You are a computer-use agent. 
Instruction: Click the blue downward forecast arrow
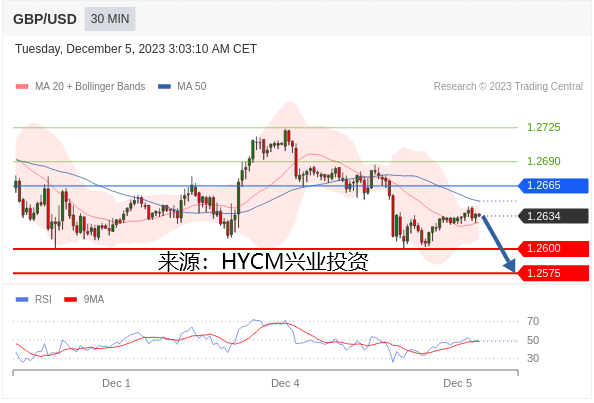coord(499,244)
